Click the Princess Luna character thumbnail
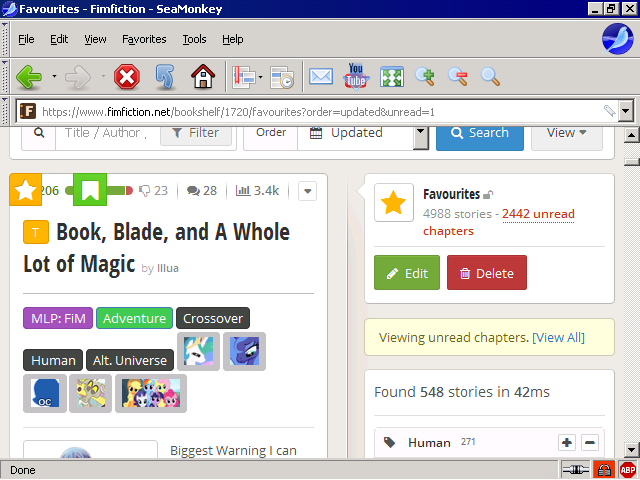The image size is (640, 480). pos(244,351)
